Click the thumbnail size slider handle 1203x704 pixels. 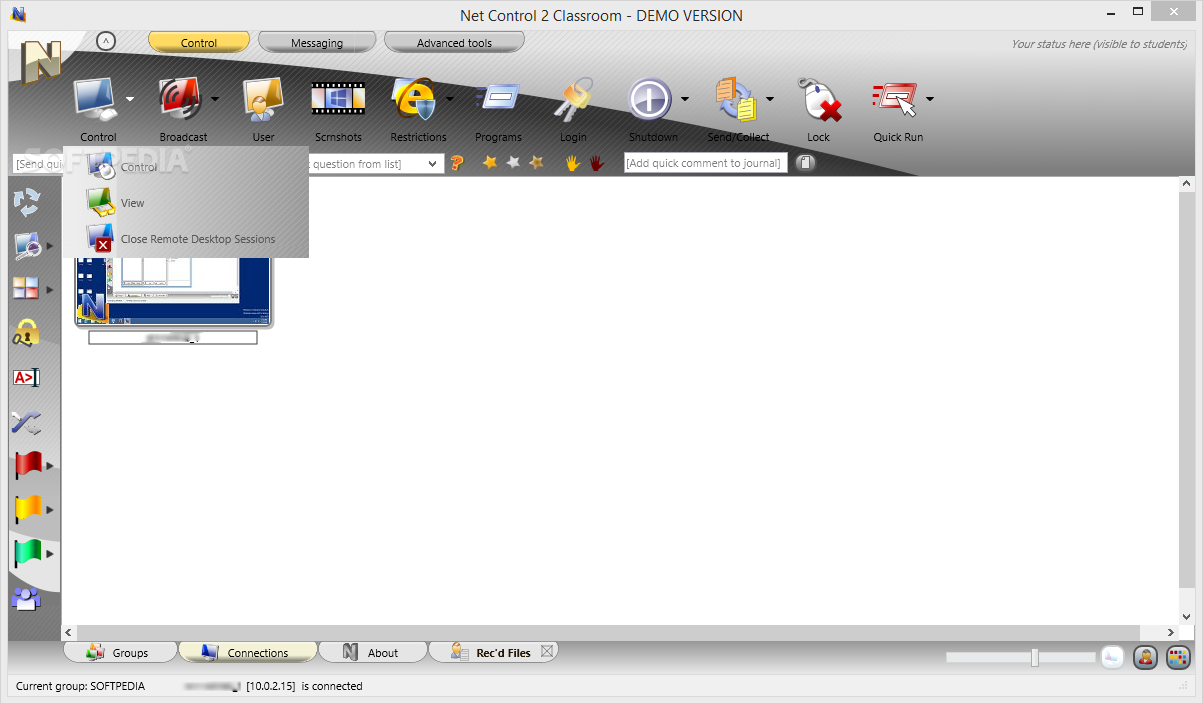click(x=1035, y=657)
